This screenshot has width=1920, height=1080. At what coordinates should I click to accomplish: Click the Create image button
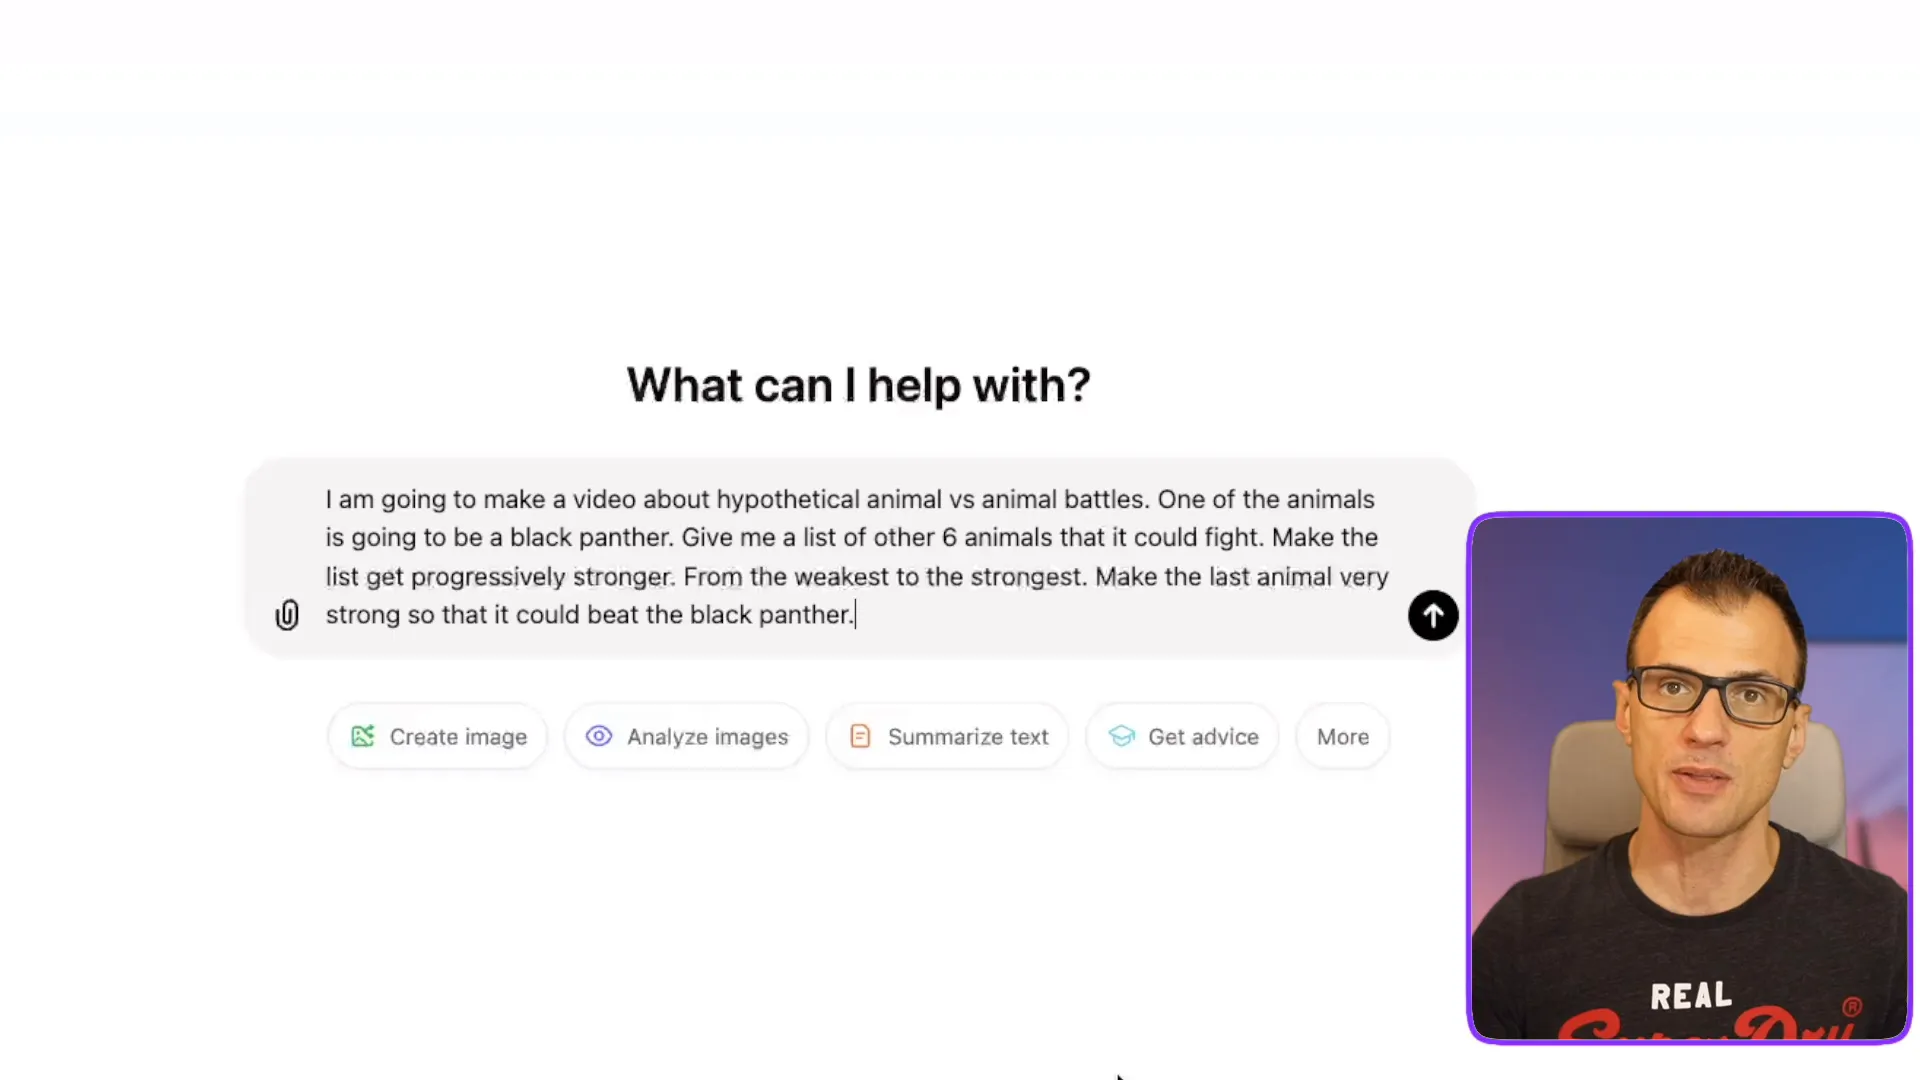pos(438,736)
